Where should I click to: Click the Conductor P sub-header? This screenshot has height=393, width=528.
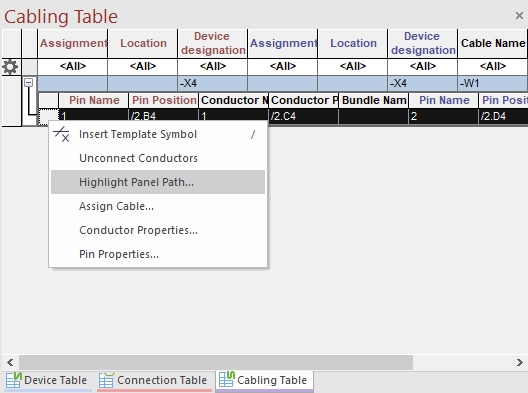tap(304, 100)
